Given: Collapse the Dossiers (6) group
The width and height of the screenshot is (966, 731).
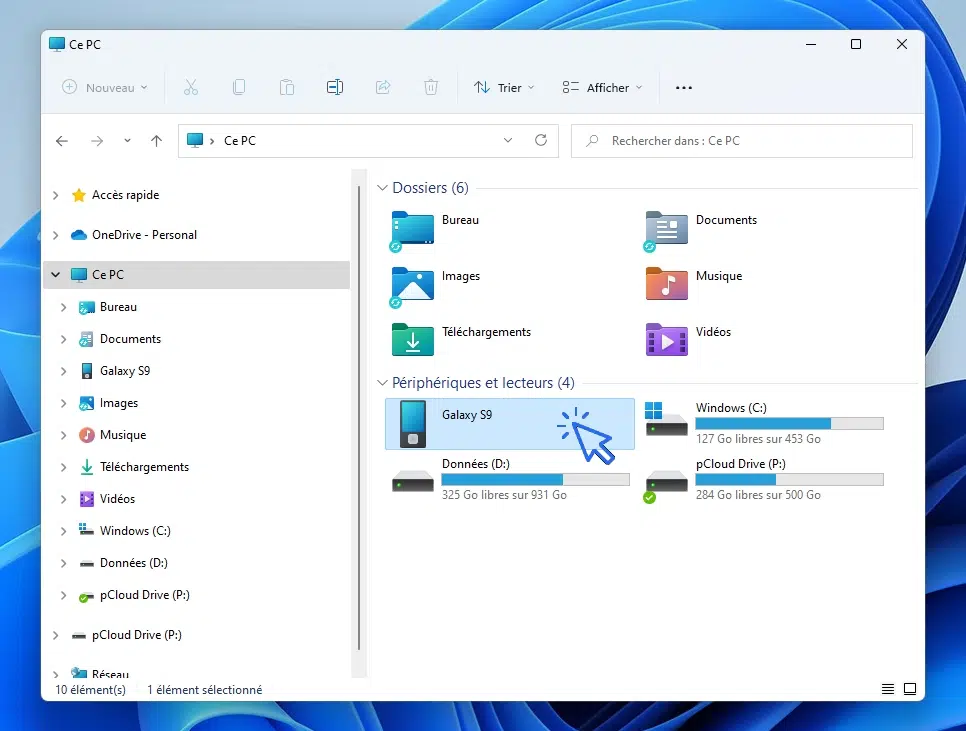Looking at the screenshot, I should 382,188.
